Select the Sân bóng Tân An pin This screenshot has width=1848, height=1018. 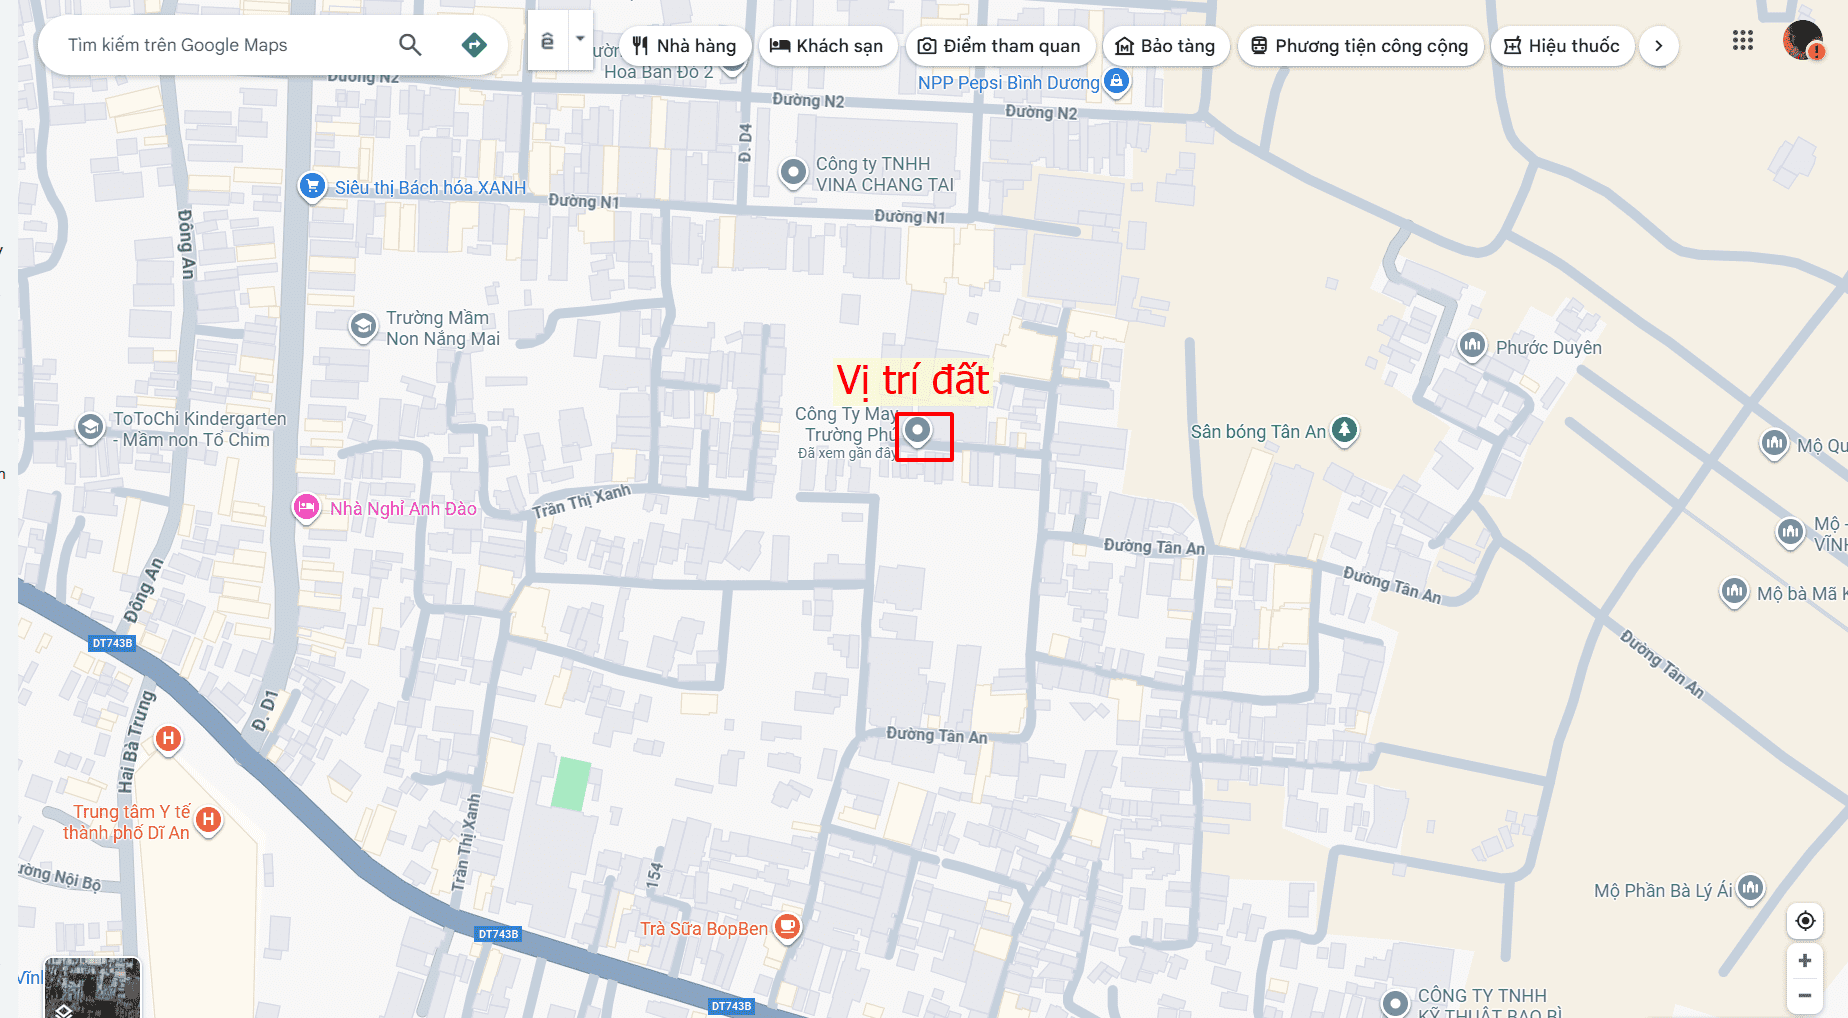pos(1345,431)
